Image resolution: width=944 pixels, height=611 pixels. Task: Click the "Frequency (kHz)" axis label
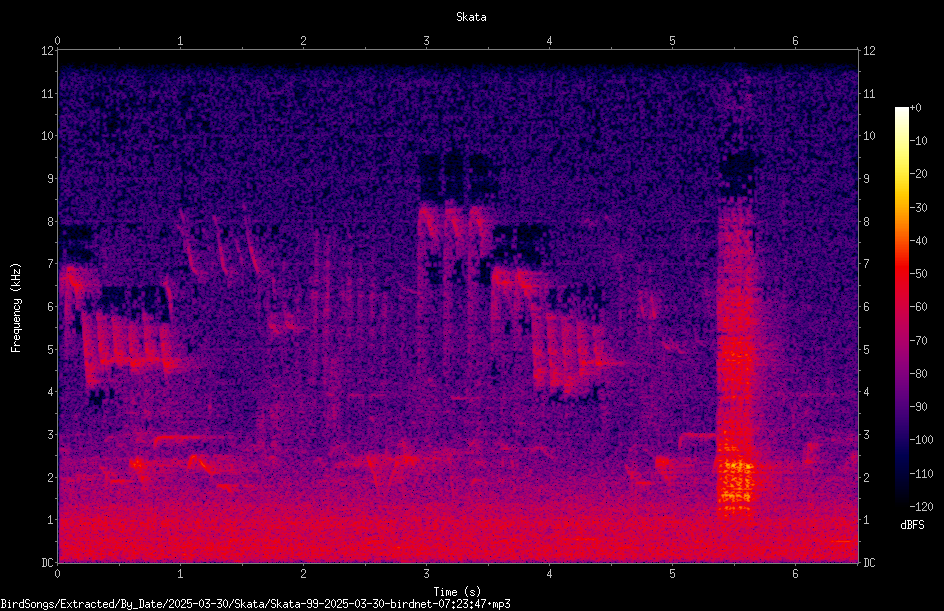coord(16,307)
